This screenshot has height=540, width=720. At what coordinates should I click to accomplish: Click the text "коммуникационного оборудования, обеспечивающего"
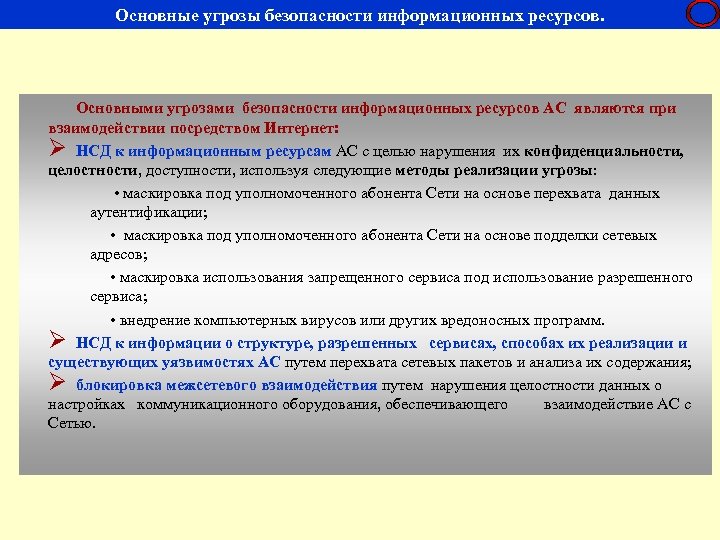tap(322, 405)
